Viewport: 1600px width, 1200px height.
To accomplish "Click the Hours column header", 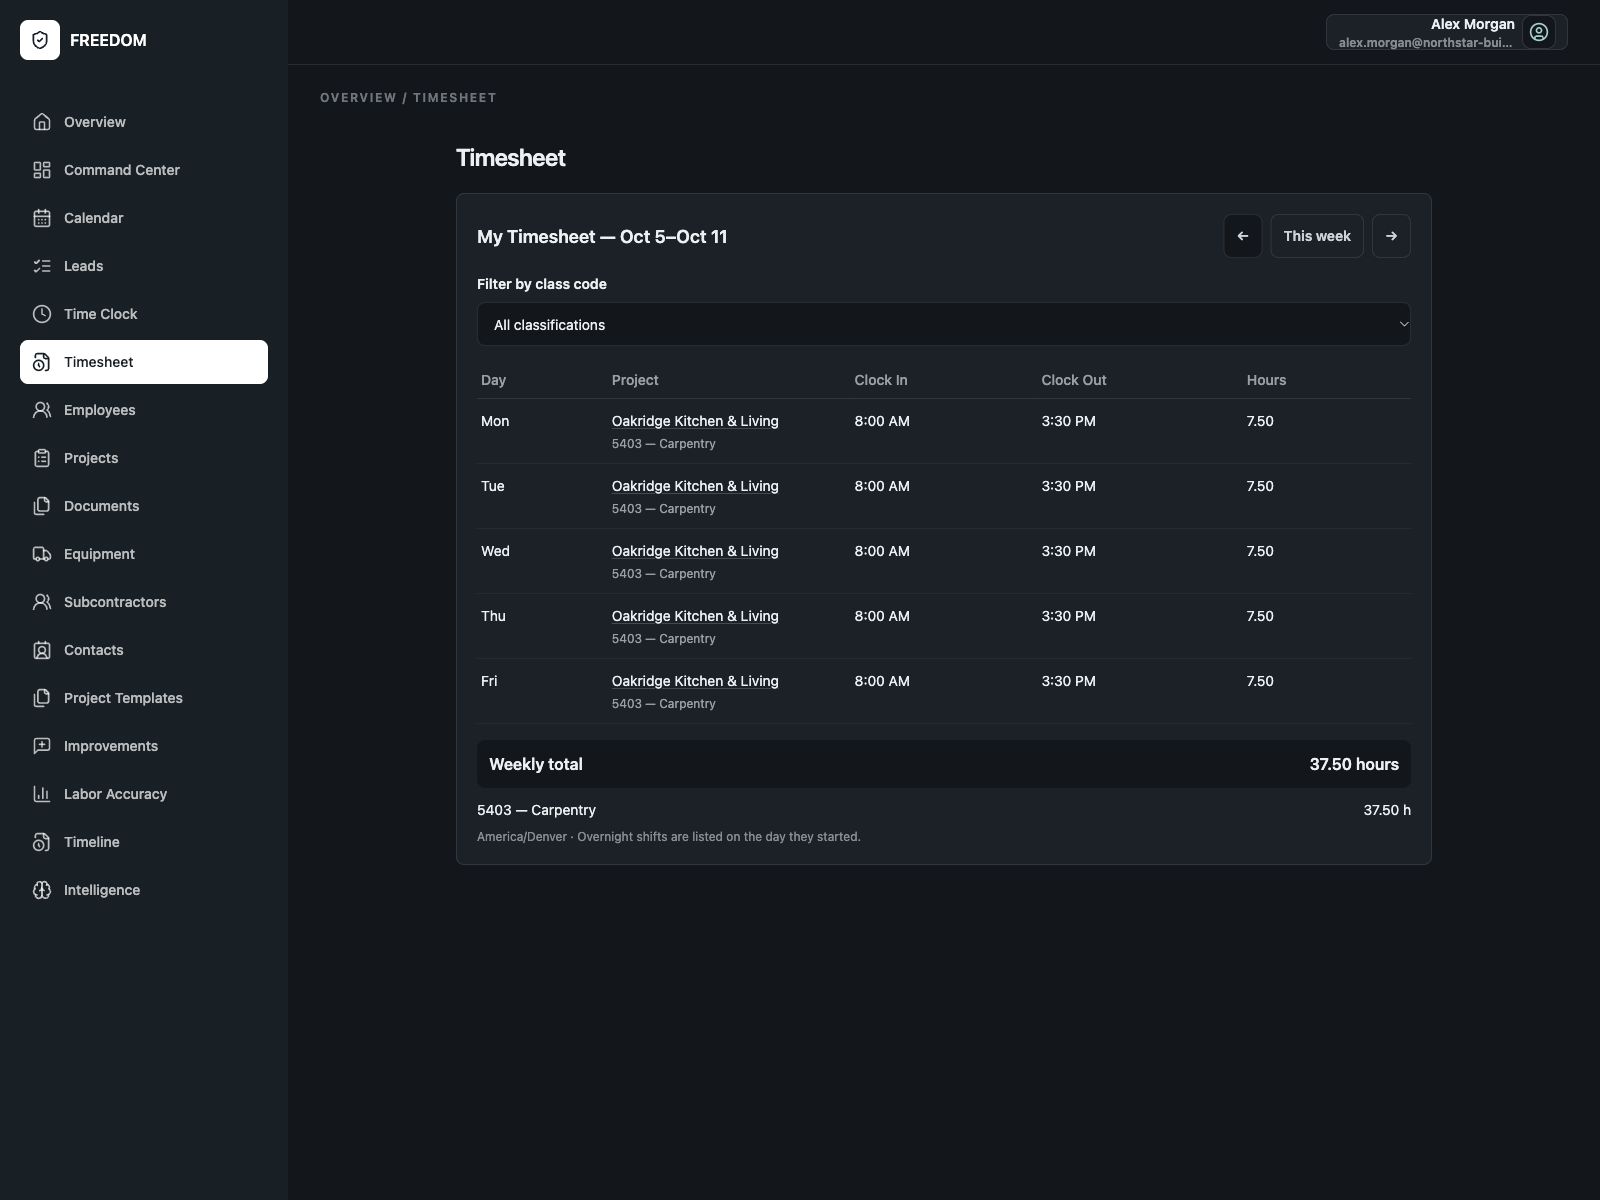I will (1266, 380).
